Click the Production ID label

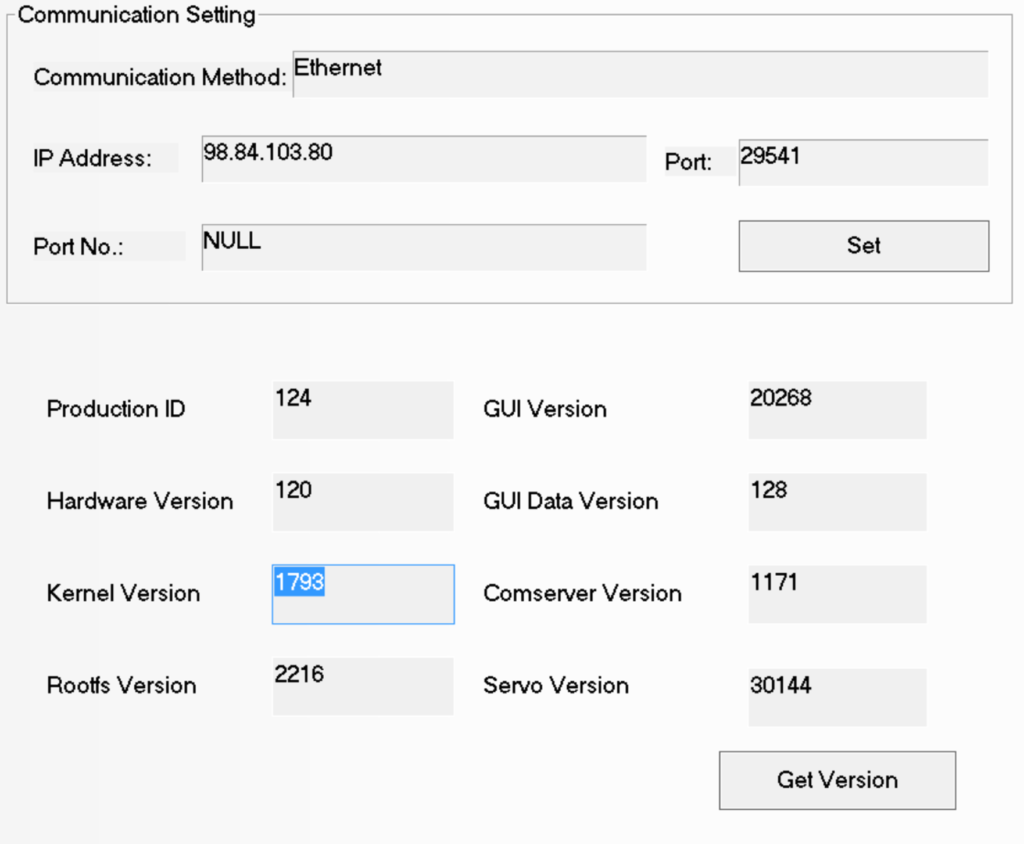click(x=116, y=409)
